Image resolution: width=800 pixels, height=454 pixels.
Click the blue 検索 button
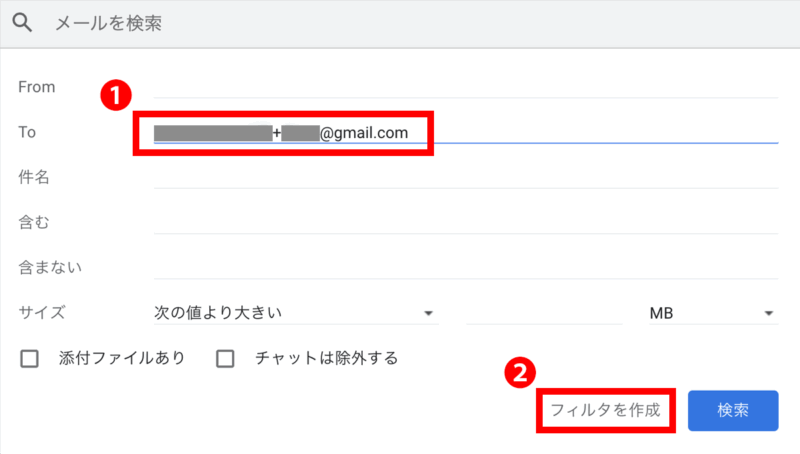[732, 411]
